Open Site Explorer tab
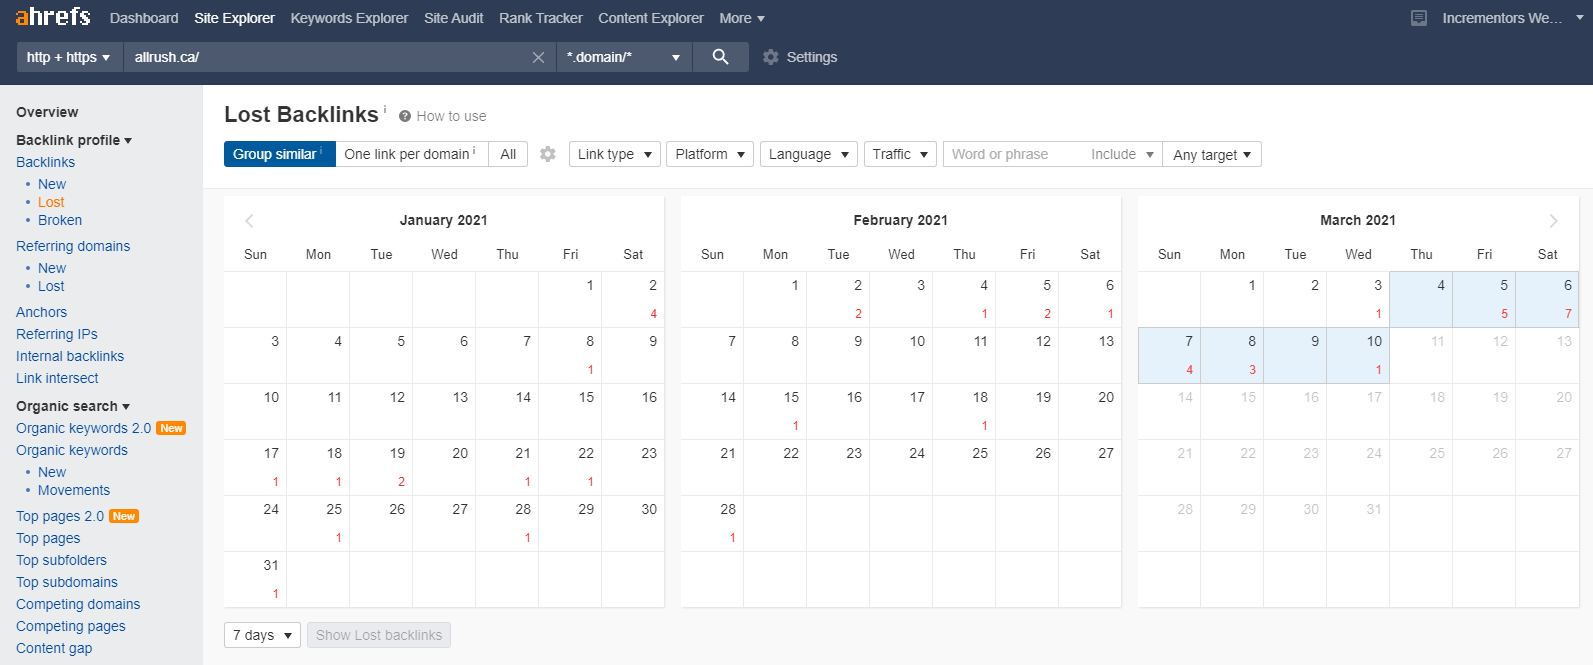Image resolution: width=1593 pixels, height=665 pixels. pyautogui.click(x=234, y=18)
